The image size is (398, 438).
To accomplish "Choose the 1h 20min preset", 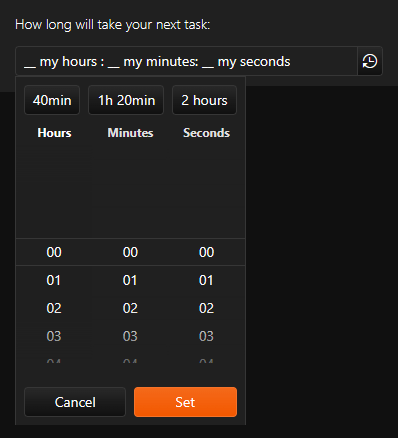I will click(126, 100).
